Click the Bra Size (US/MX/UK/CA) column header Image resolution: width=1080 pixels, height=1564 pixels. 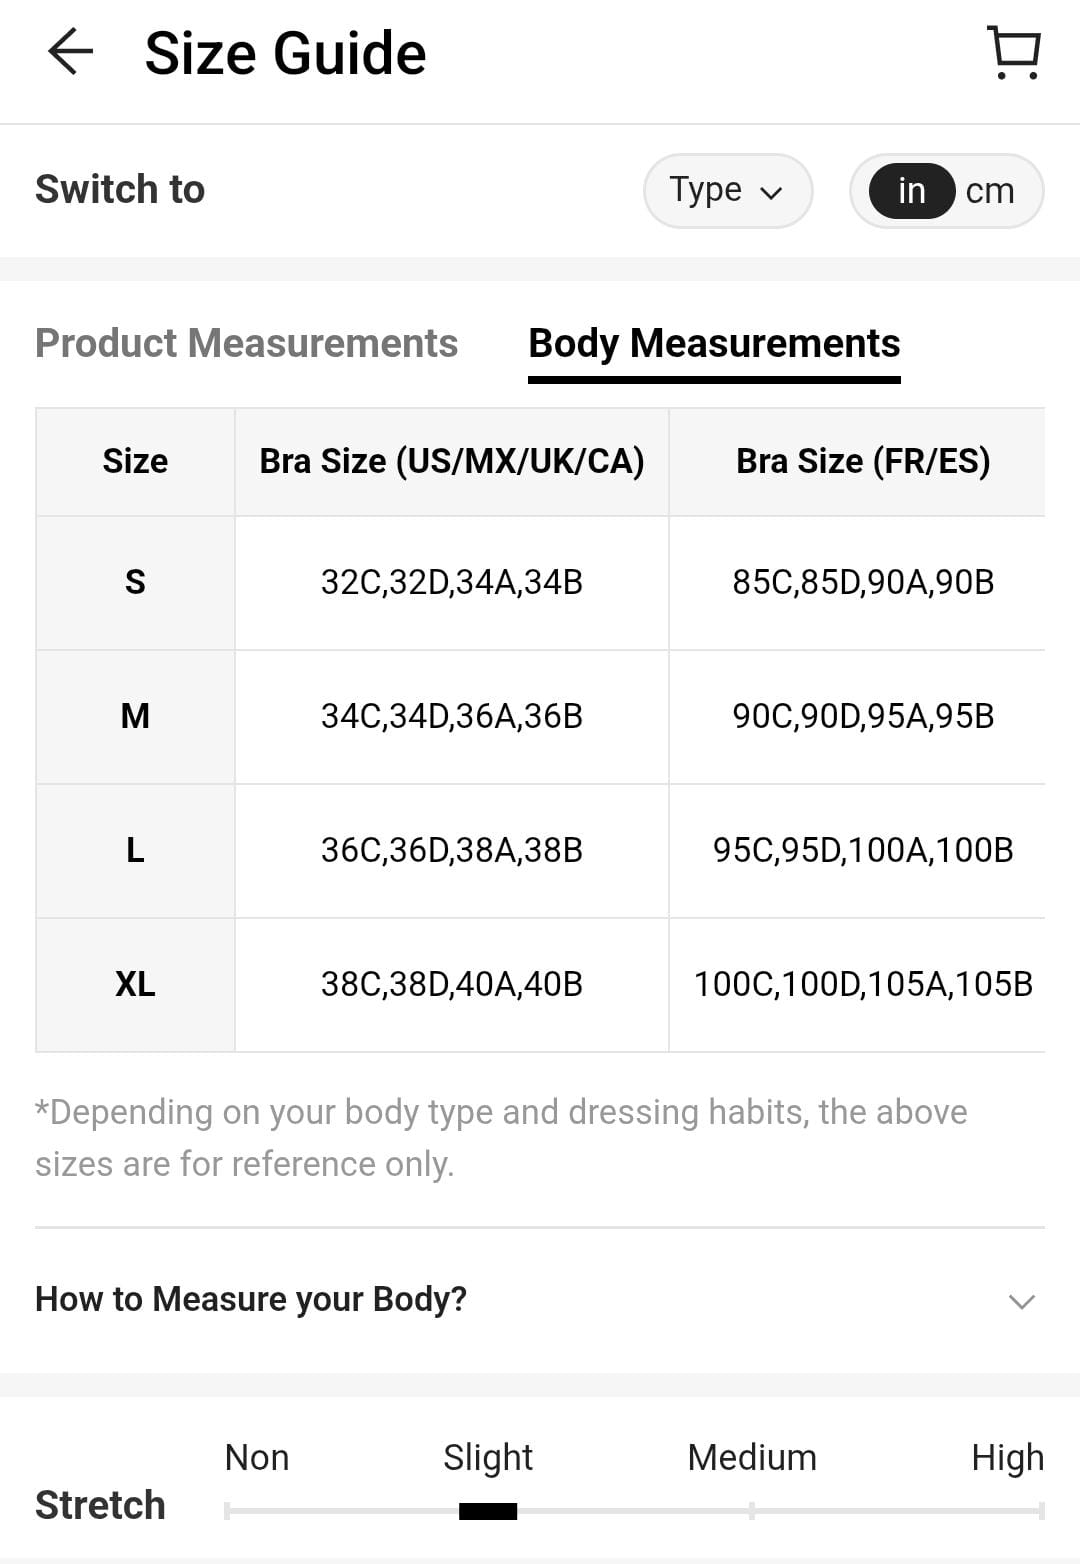tap(452, 461)
